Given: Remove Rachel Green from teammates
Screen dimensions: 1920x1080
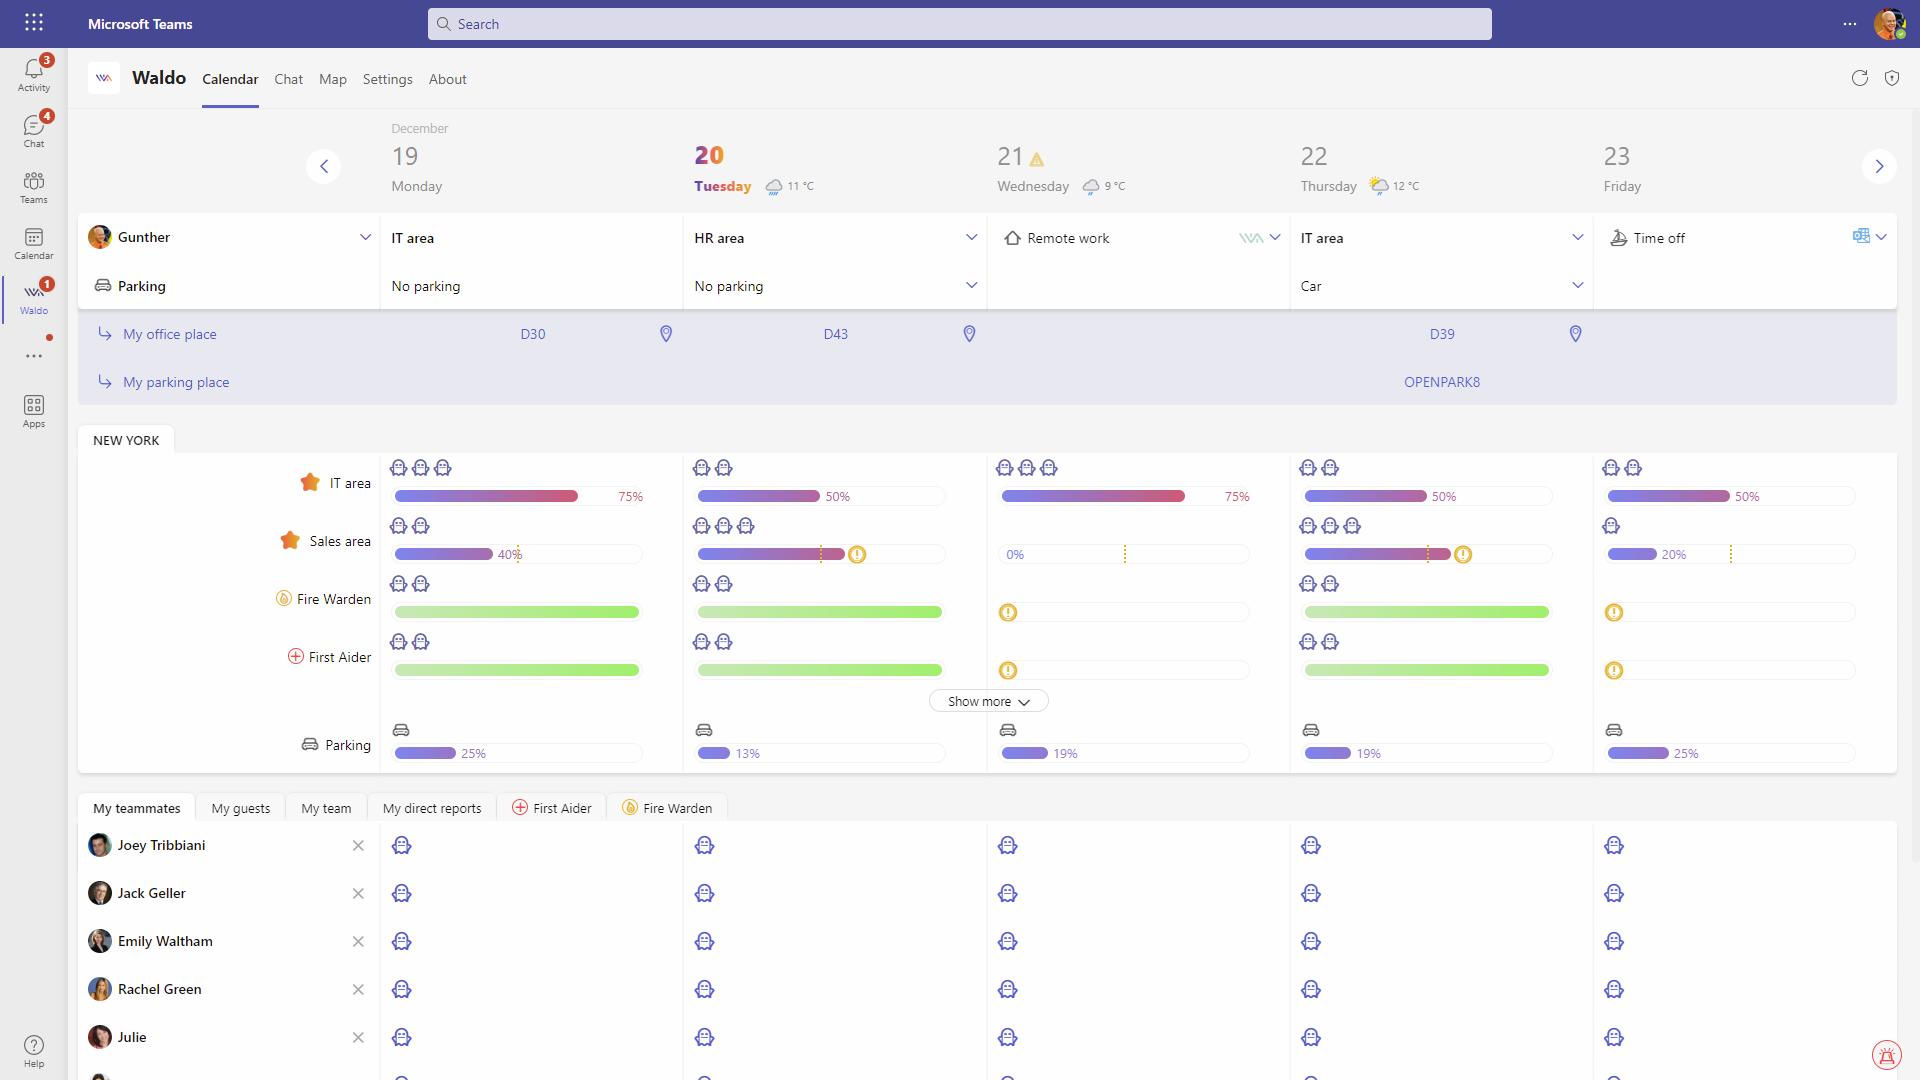Looking at the screenshot, I should coord(358,990).
